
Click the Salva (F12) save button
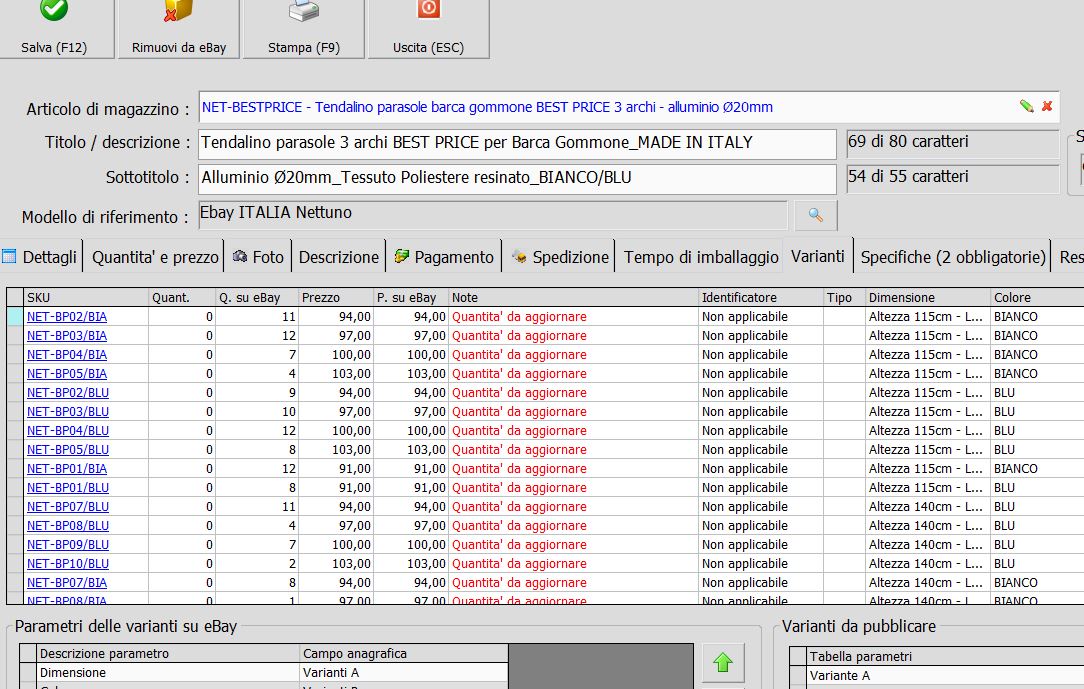click(54, 28)
